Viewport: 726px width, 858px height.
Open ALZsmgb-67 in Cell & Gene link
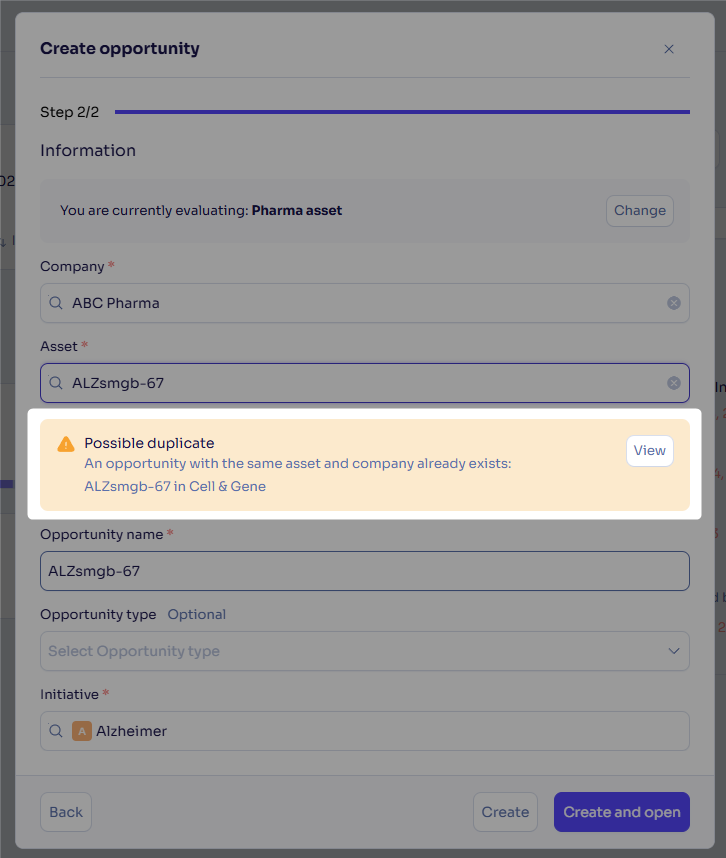click(x=175, y=486)
